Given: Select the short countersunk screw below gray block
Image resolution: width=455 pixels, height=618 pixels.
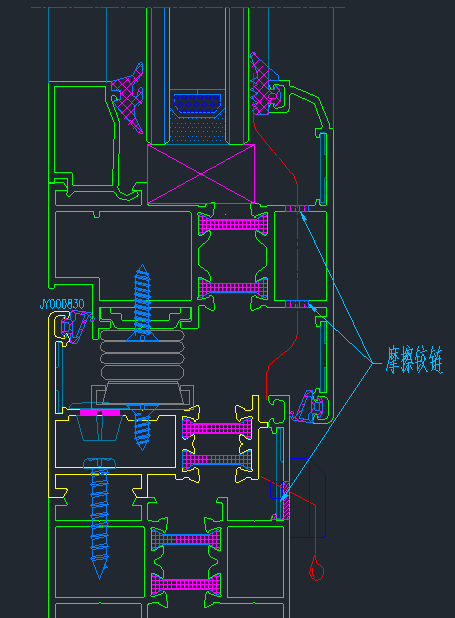Looking at the screenshot, I should coord(142,427).
